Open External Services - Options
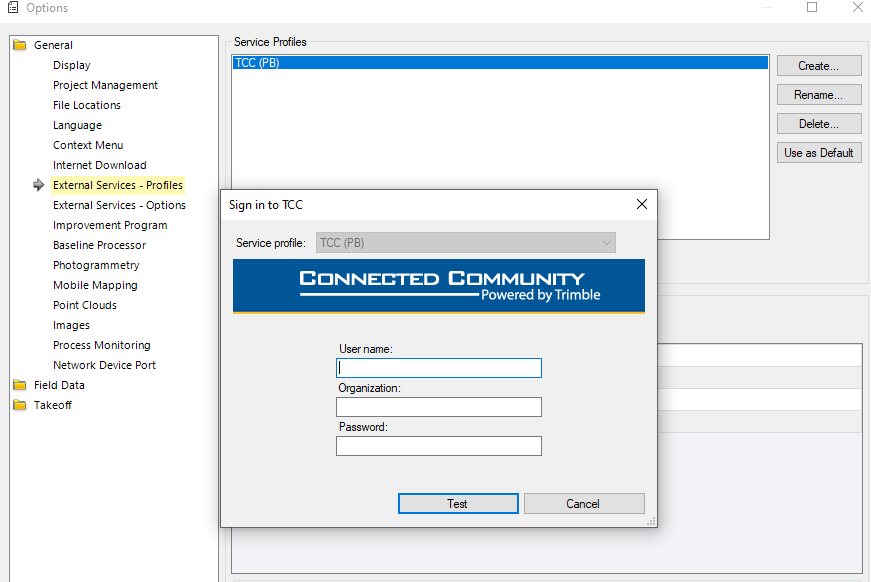 click(119, 205)
